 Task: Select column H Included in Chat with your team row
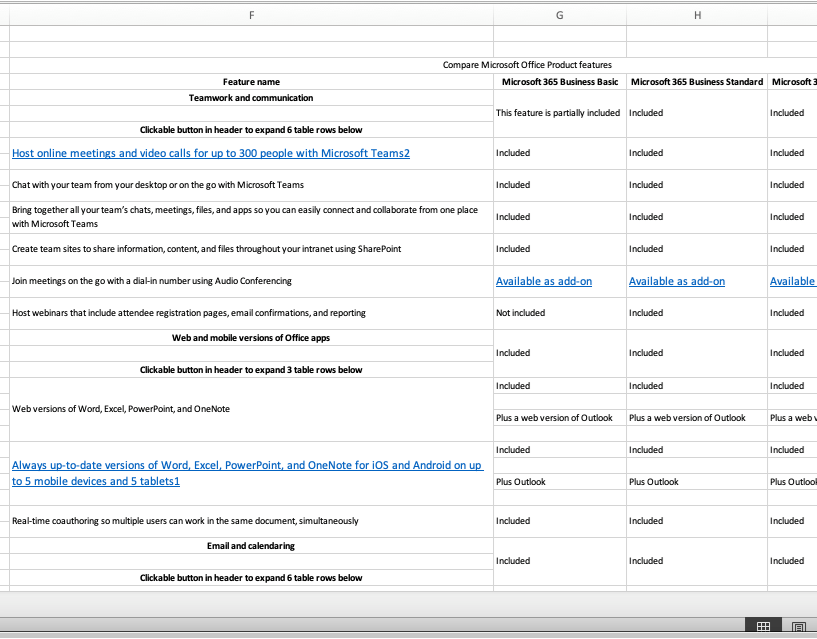697,185
